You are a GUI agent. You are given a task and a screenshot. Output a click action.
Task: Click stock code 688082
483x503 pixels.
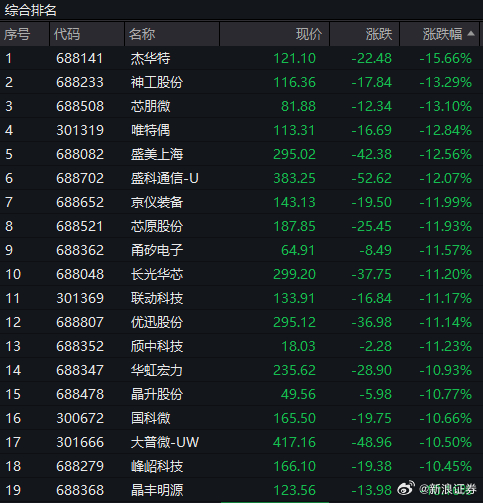80,154
